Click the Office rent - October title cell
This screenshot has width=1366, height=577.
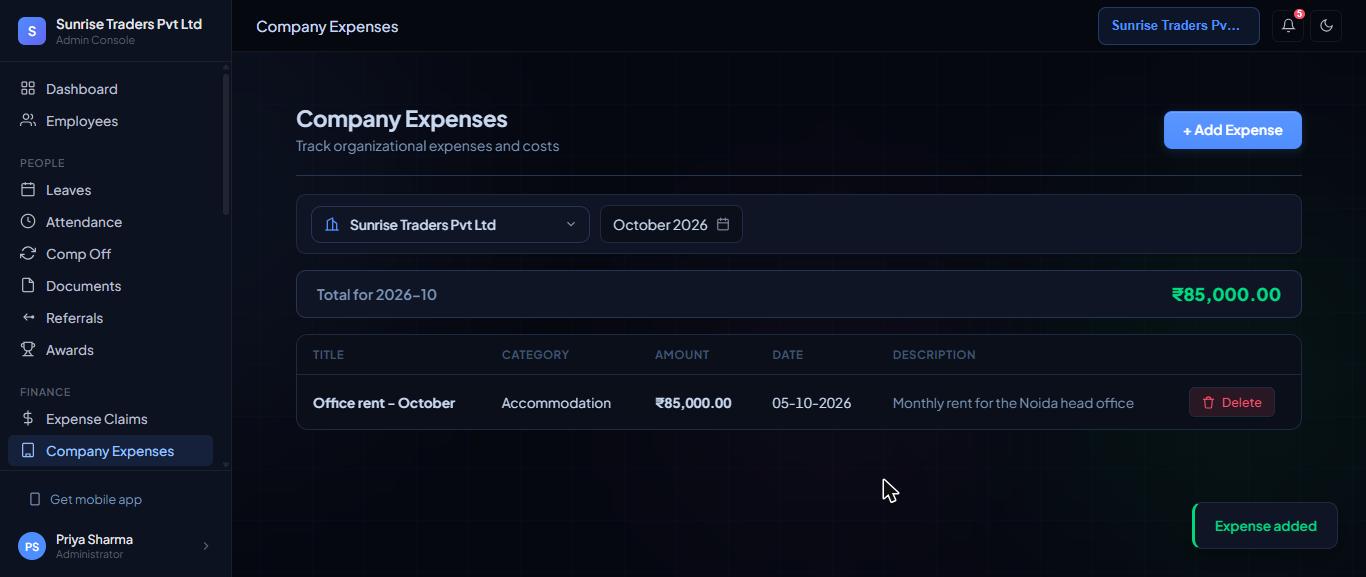(384, 403)
